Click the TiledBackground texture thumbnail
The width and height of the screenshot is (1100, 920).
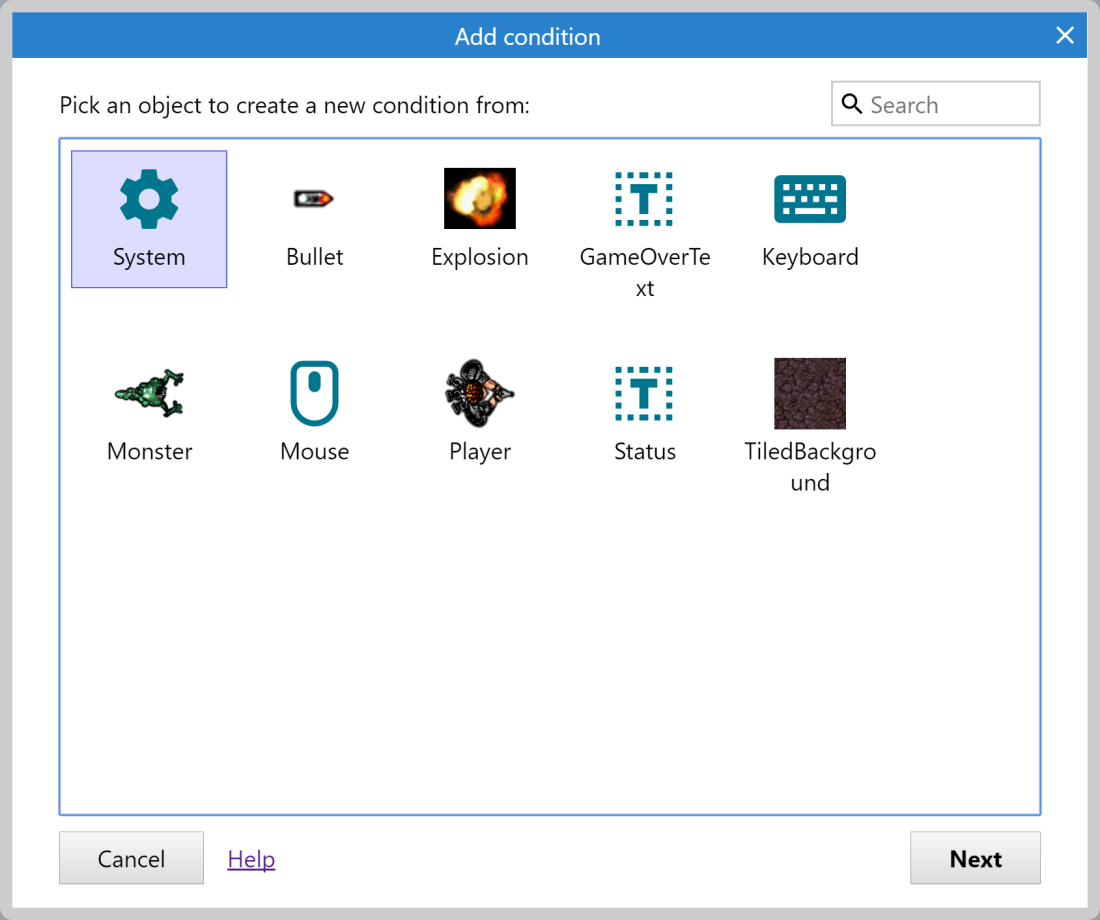[x=809, y=393]
